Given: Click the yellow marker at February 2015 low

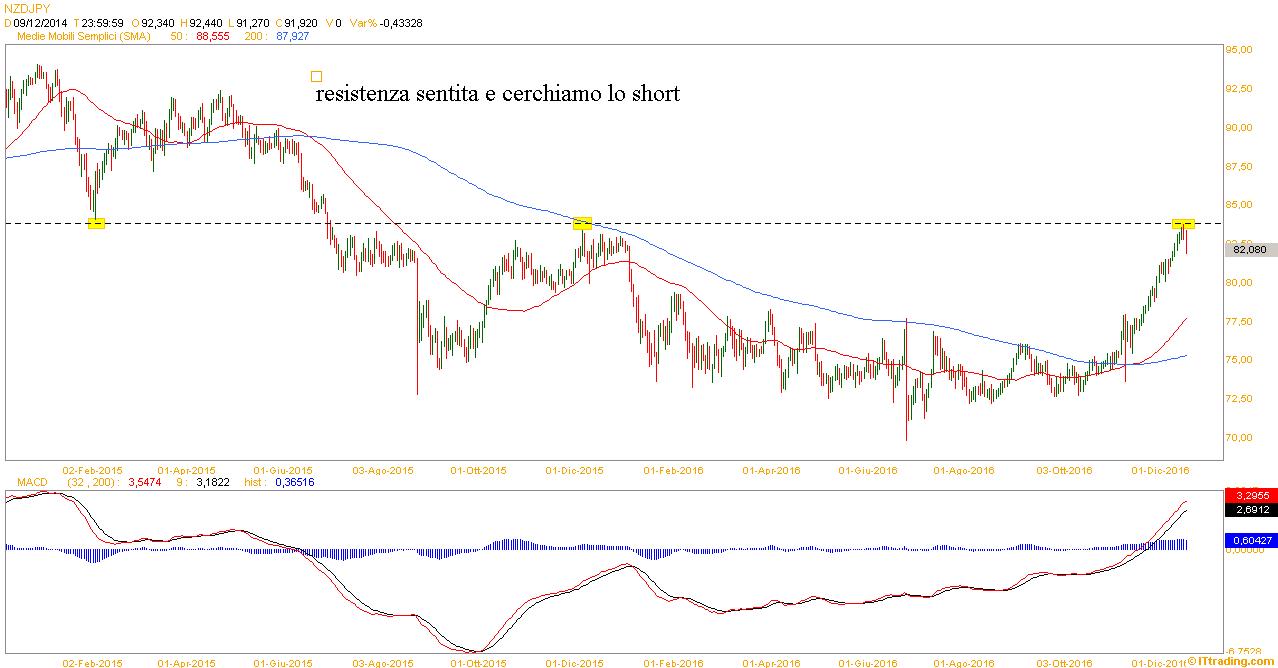Looking at the screenshot, I should pos(96,223).
